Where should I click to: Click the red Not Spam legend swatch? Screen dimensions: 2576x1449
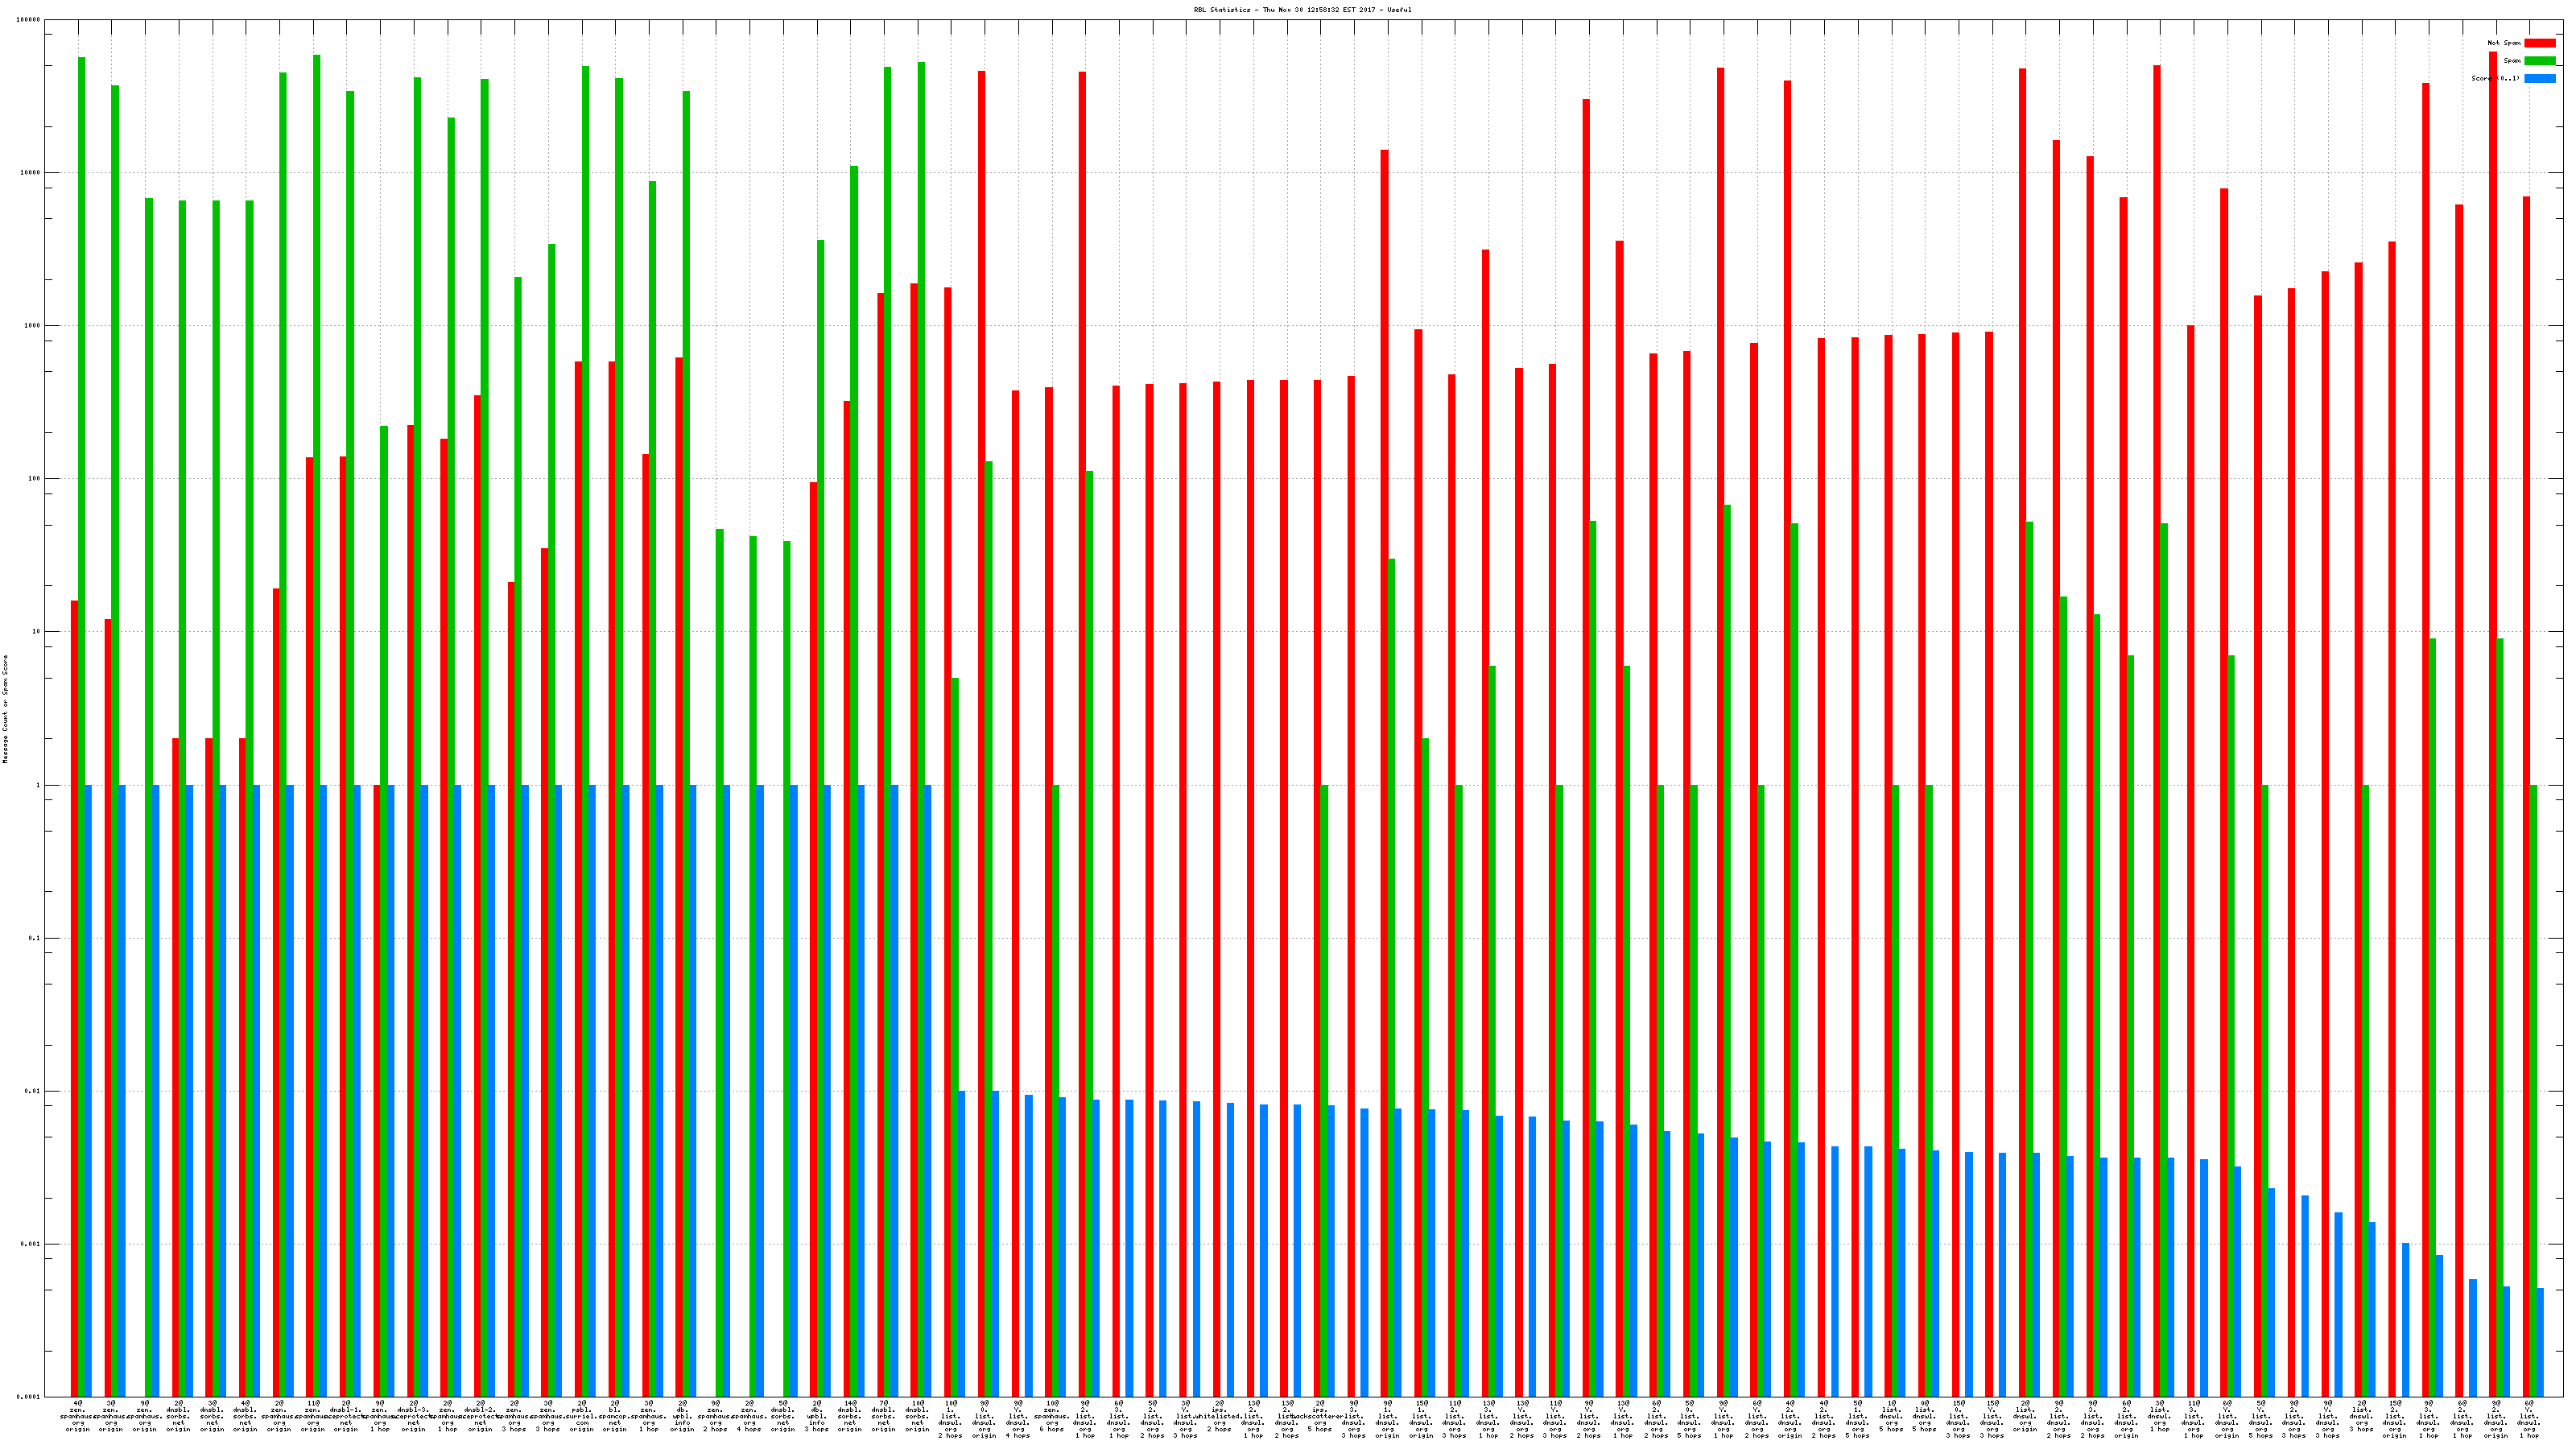[x=2539, y=43]
